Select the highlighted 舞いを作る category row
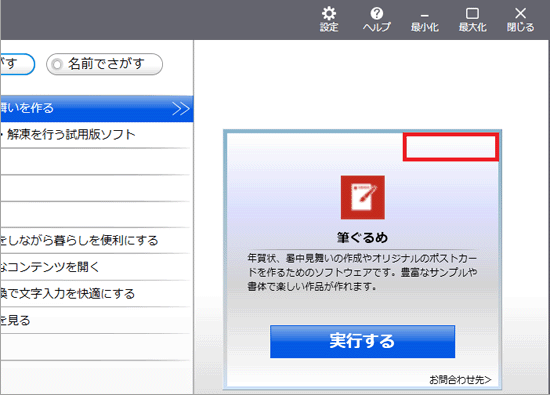The height and width of the screenshot is (395, 550). click(x=96, y=108)
